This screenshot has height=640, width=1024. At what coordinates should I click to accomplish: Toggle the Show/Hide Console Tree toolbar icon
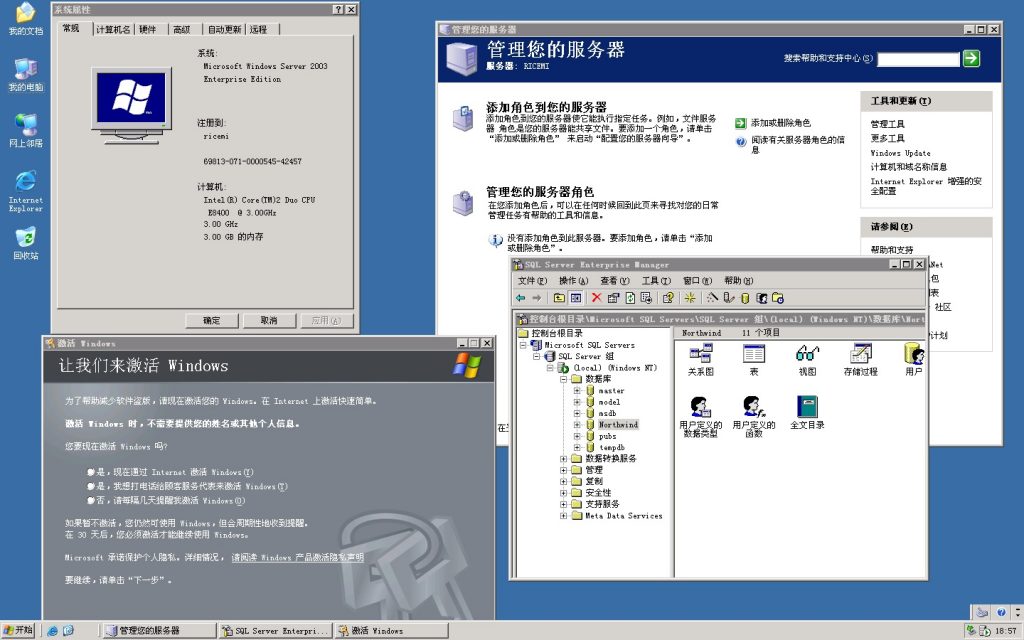(575, 298)
